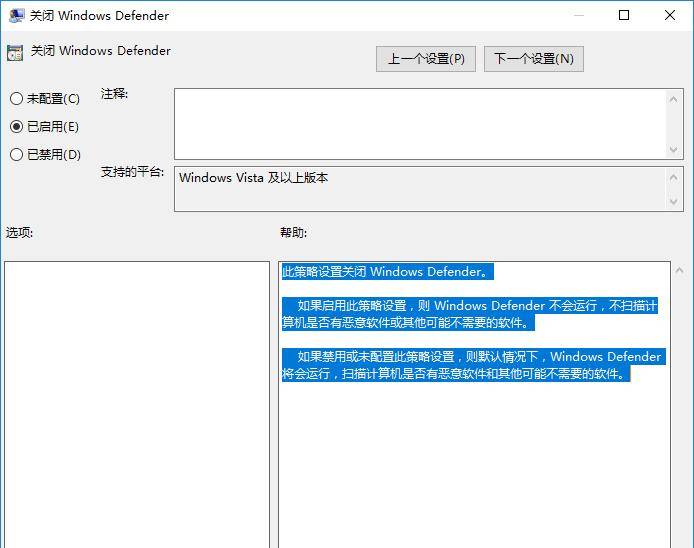Maximize the 关闭 Windows Defender window

point(624,15)
